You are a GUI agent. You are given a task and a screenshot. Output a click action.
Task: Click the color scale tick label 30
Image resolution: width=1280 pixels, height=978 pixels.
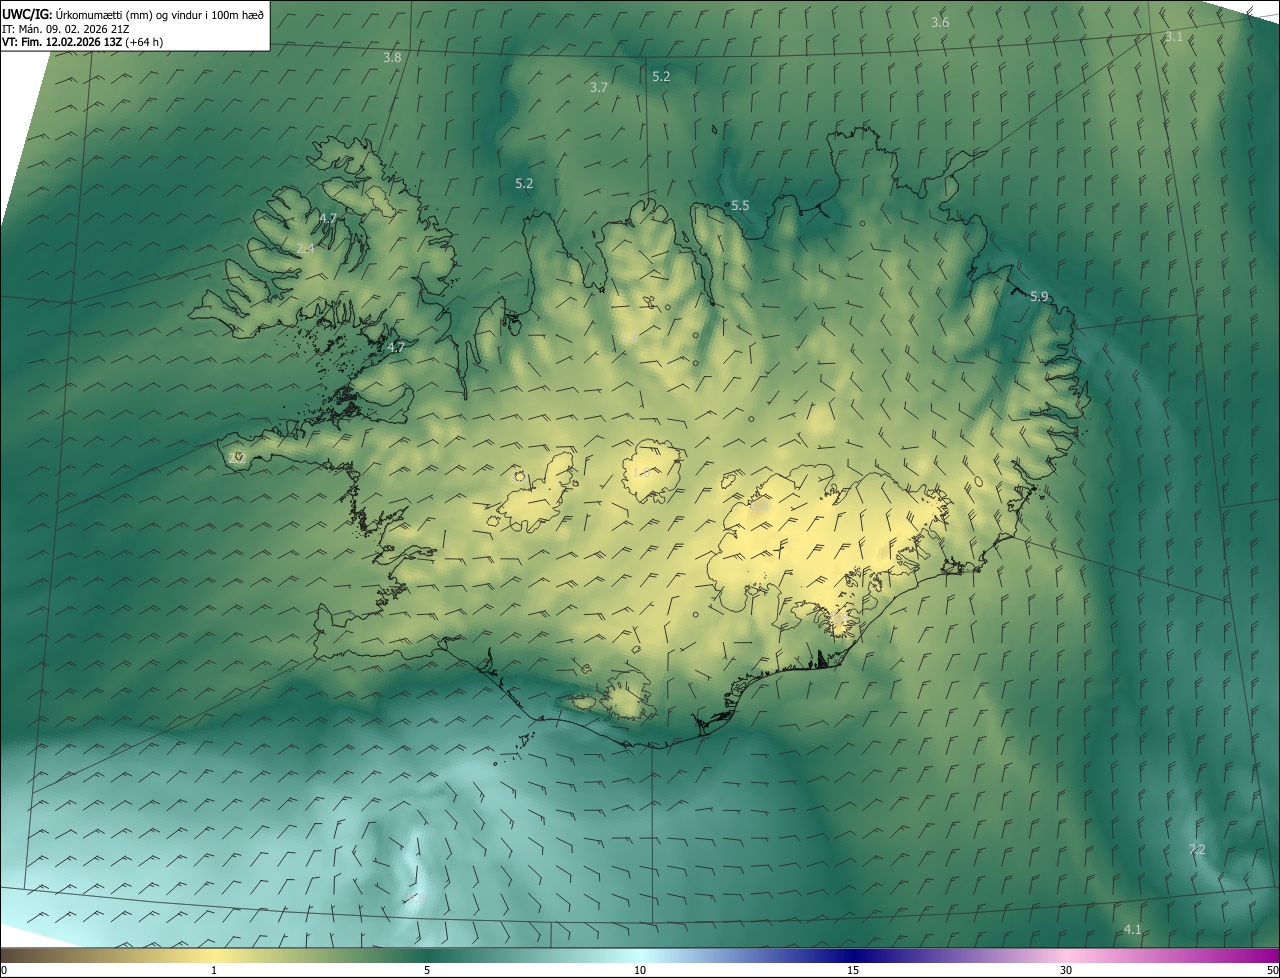[1066, 970]
